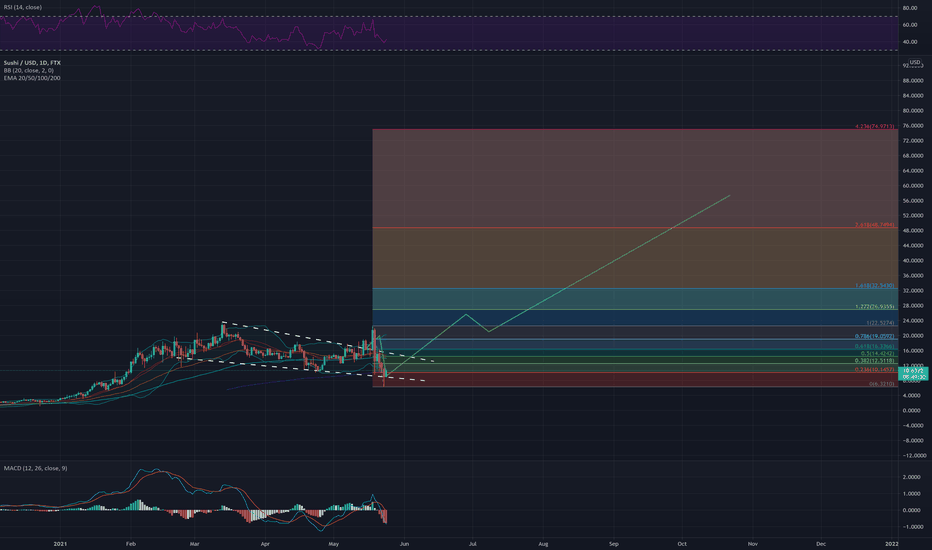This screenshot has height=550, width=932.
Task: Click the -12.0000 price axis value
Action: pyautogui.click(x=914, y=455)
